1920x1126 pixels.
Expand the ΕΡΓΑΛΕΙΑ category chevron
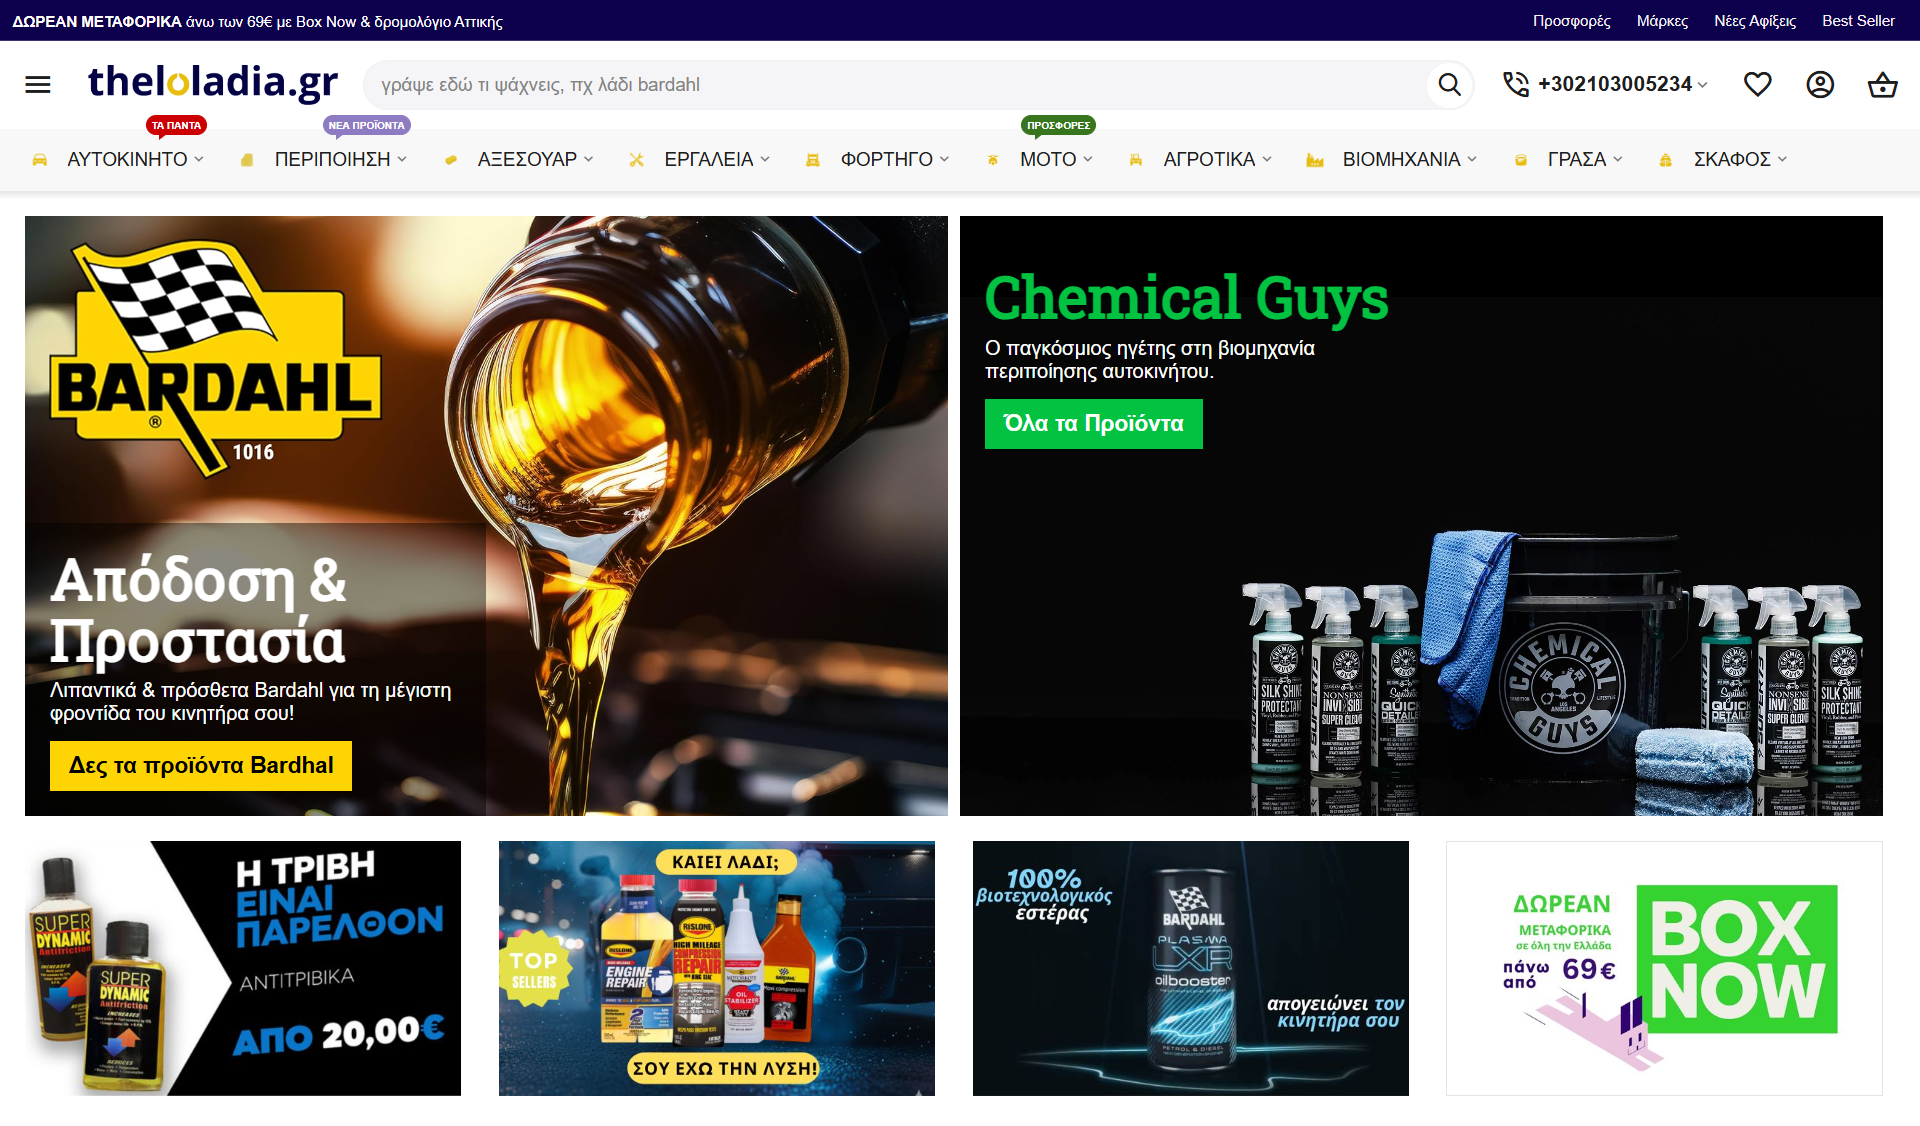[765, 159]
